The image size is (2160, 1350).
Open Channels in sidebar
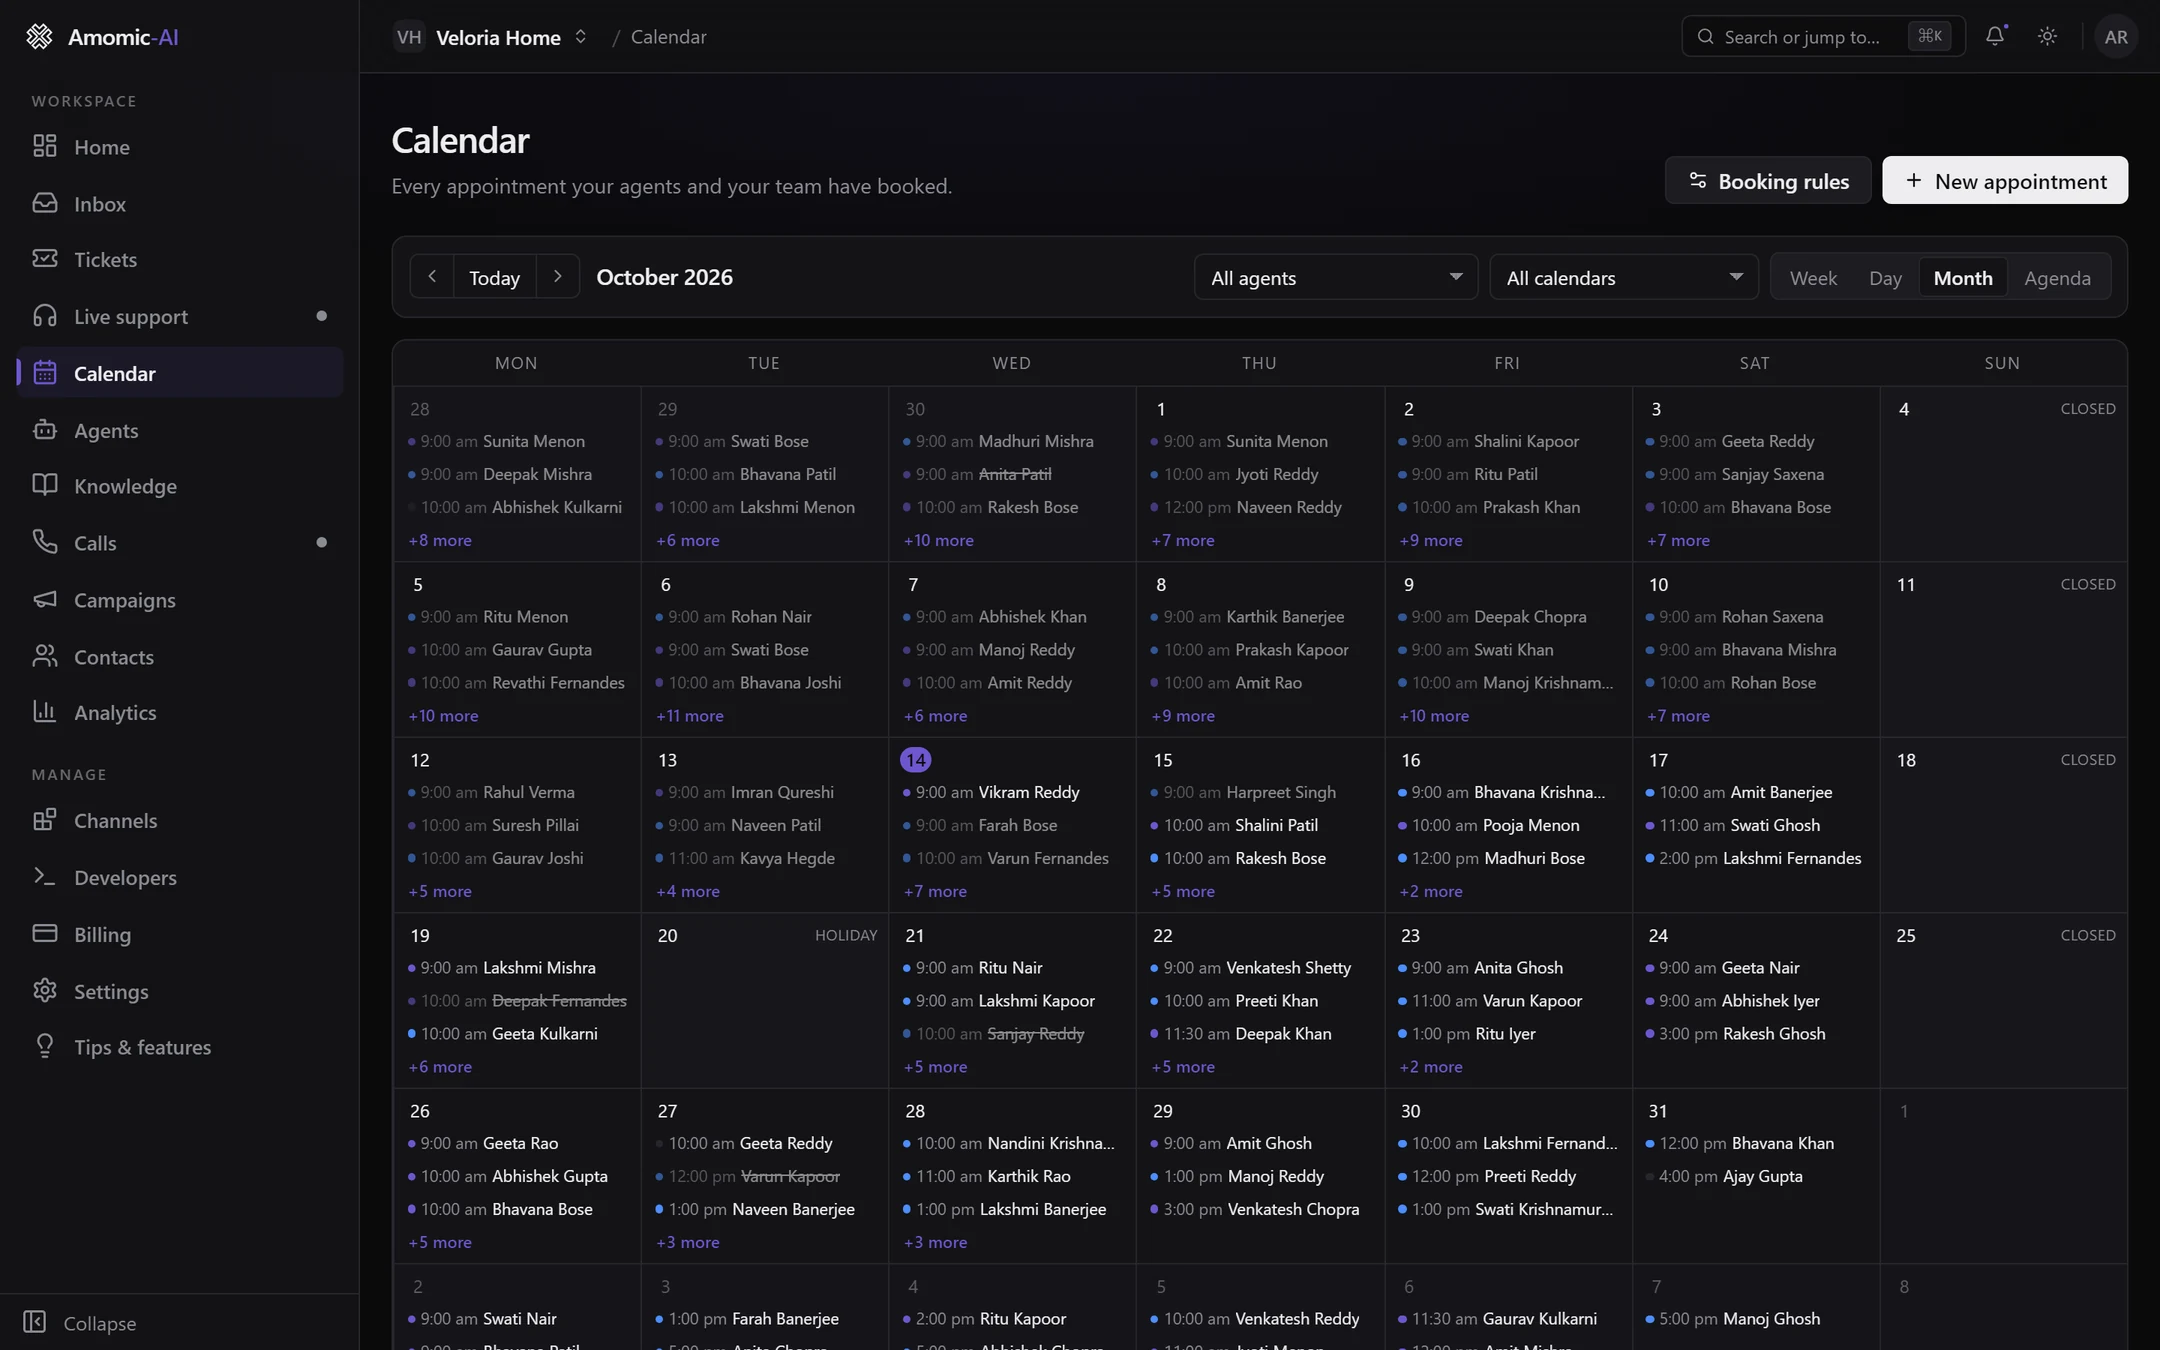(x=180, y=821)
